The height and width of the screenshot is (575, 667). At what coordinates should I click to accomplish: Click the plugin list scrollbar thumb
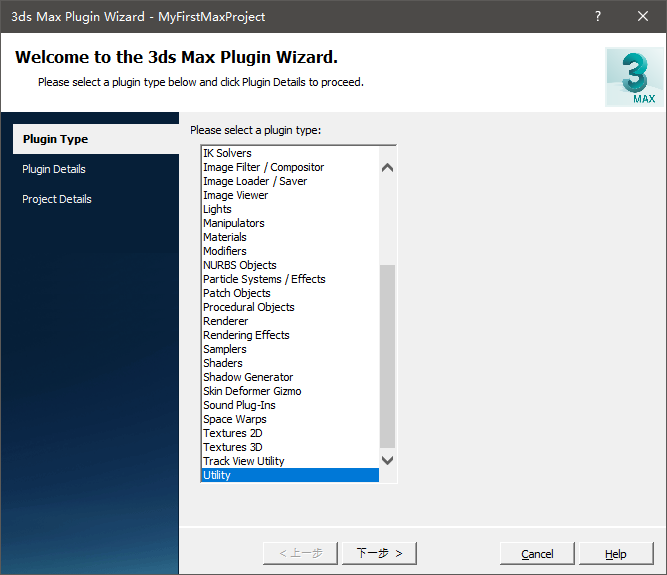(388, 355)
